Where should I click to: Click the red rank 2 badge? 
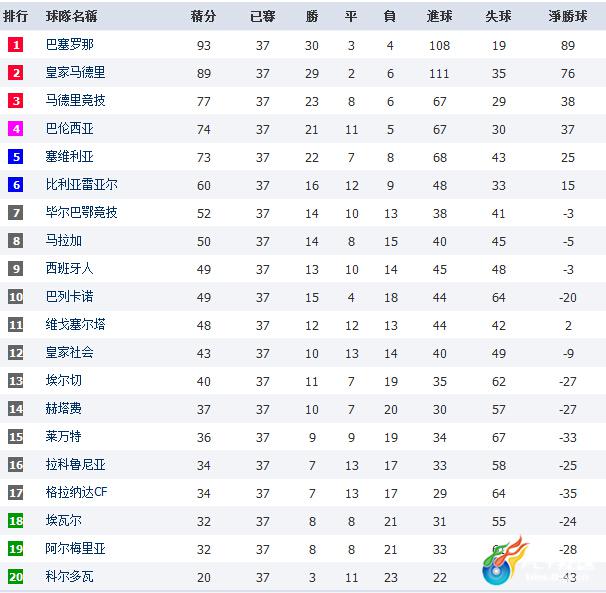coord(15,73)
